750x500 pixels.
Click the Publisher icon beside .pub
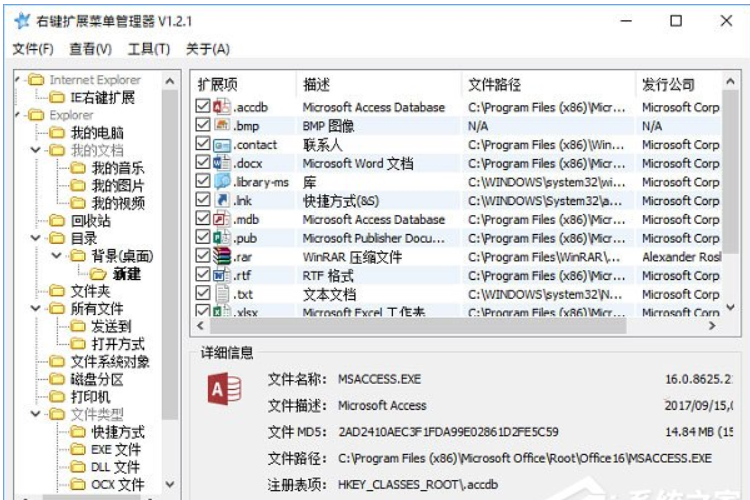(221, 237)
